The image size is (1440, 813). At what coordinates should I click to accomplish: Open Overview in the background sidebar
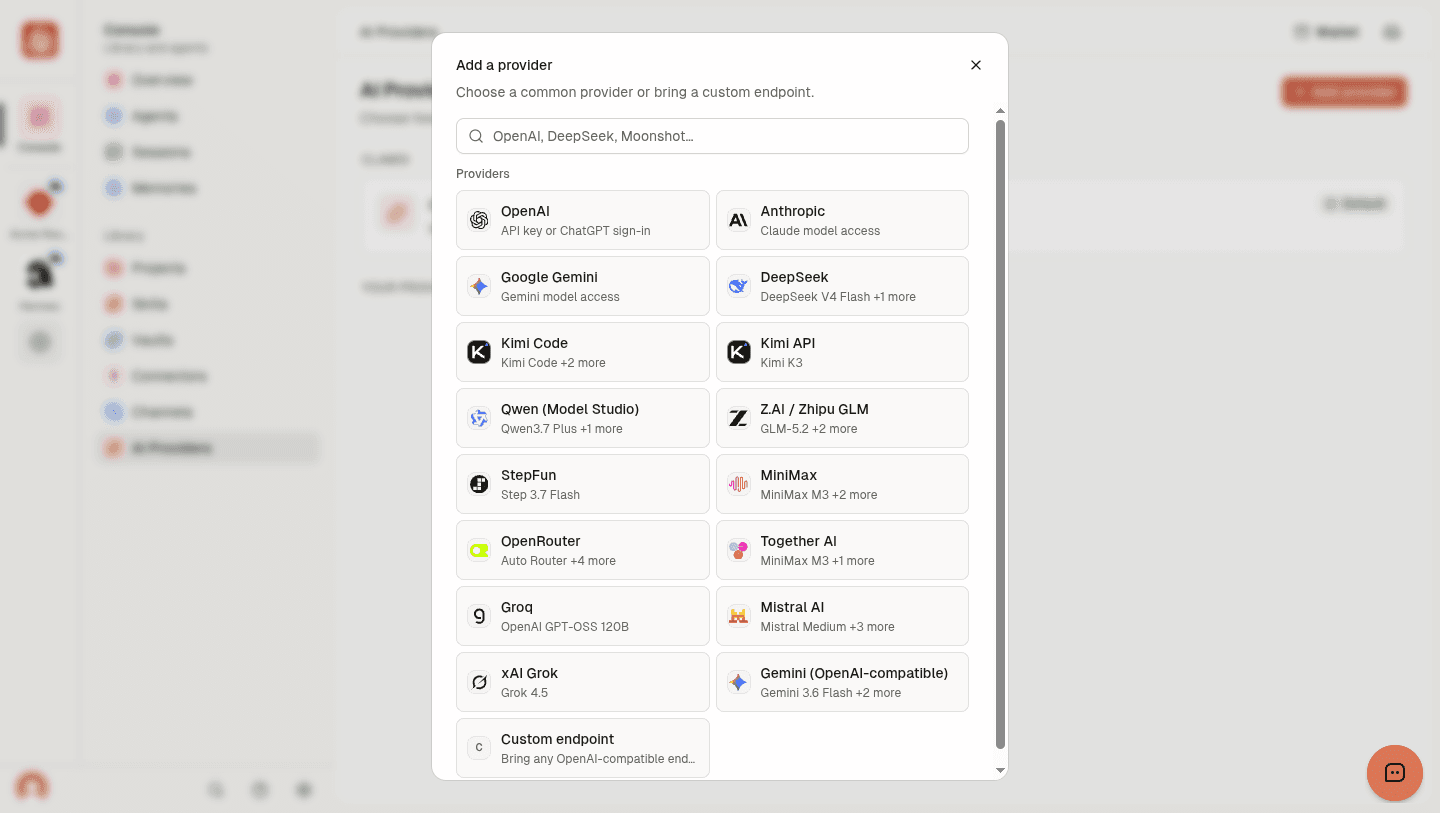click(x=208, y=80)
